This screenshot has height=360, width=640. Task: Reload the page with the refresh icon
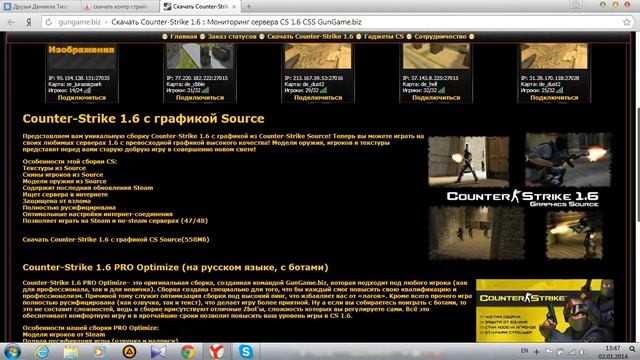pos(49,22)
